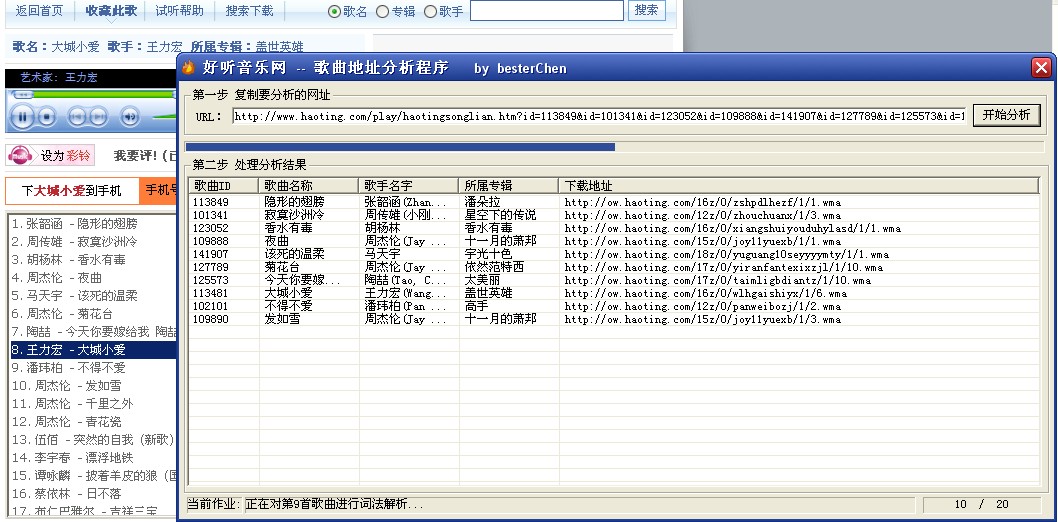Stop playback in the media player
Image resolution: width=1058 pixels, height=522 pixels.
pyautogui.click(x=47, y=117)
